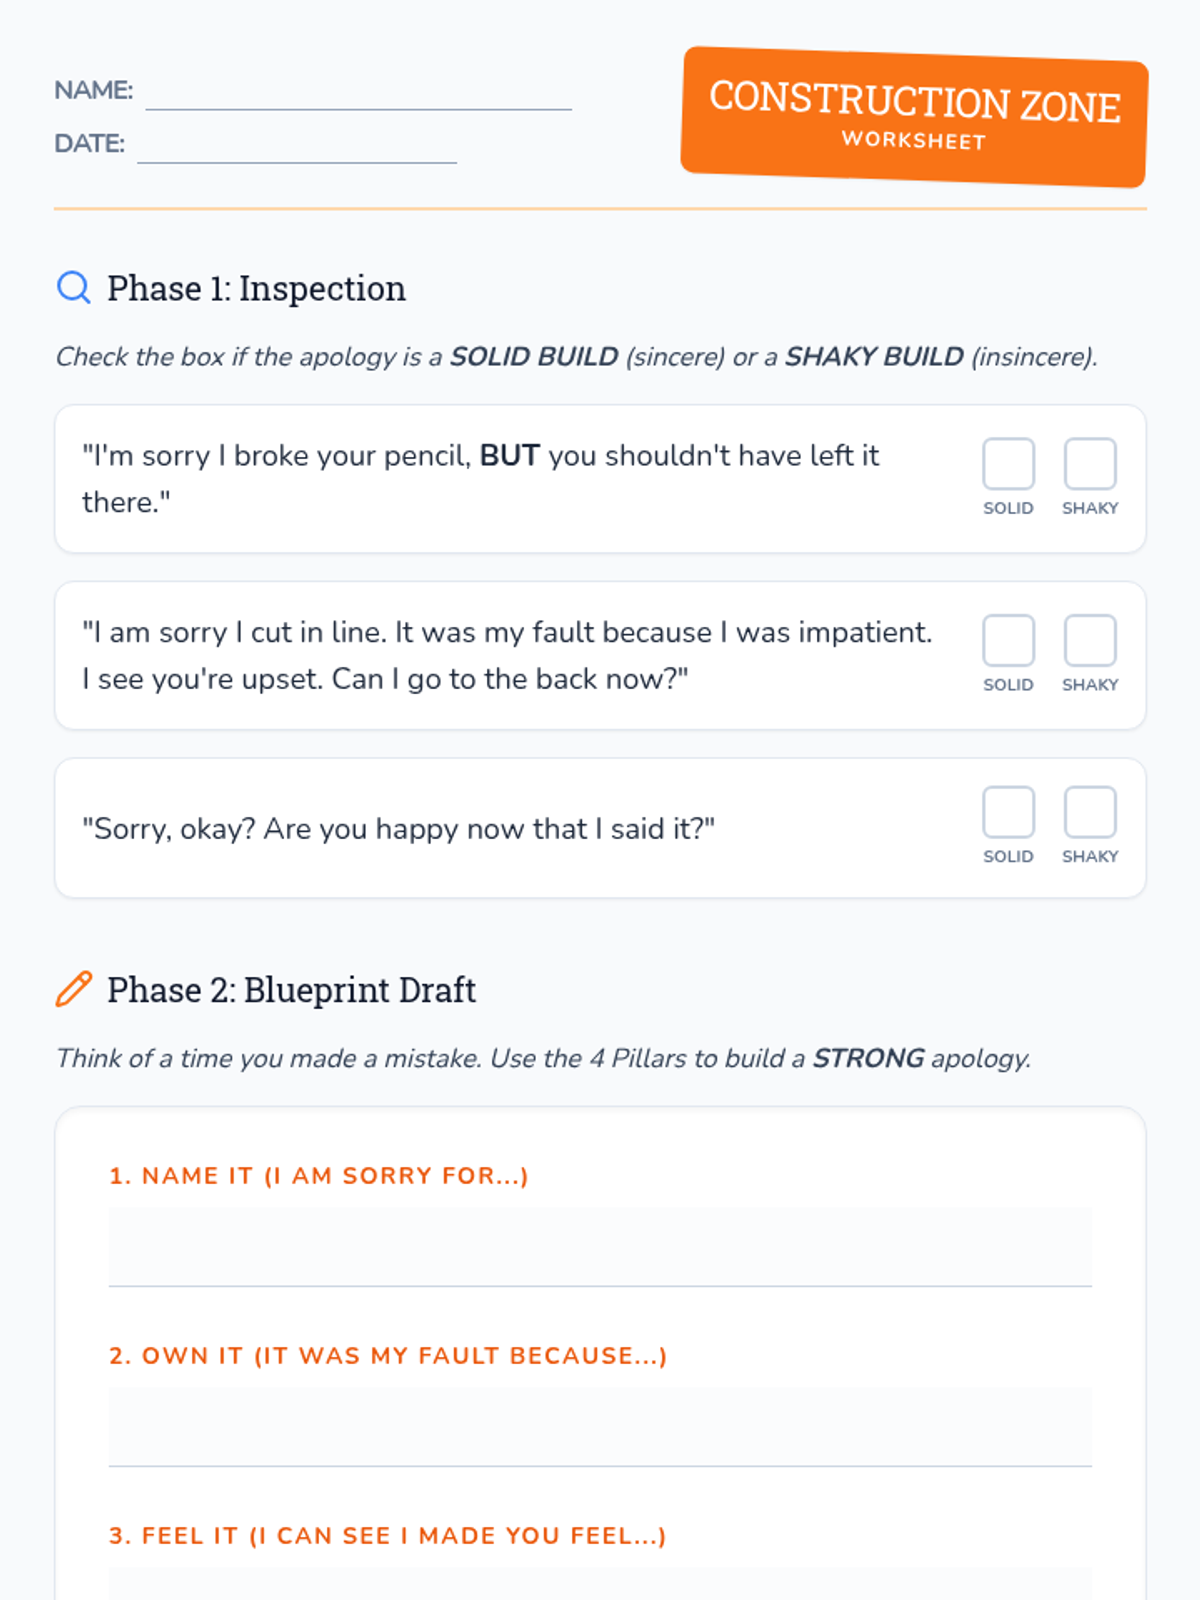Image resolution: width=1200 pixels, height=1600 pixels.
Task: Click the '2. Own It' pillar label
Action: click(388, 1355)
